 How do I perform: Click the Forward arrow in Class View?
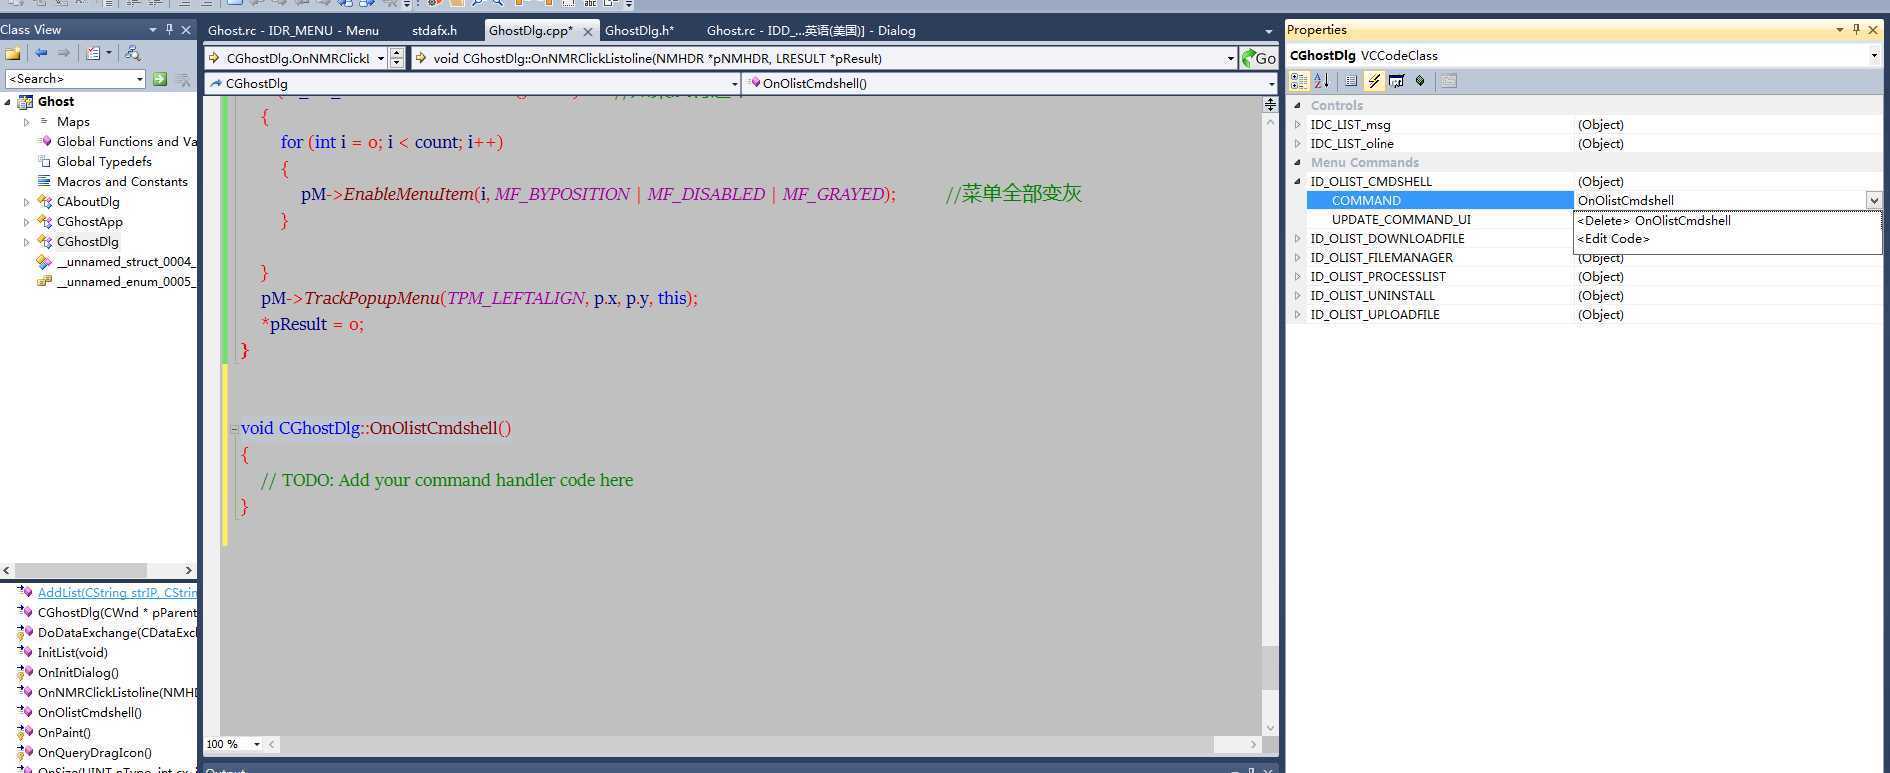[x=64, y=53]
